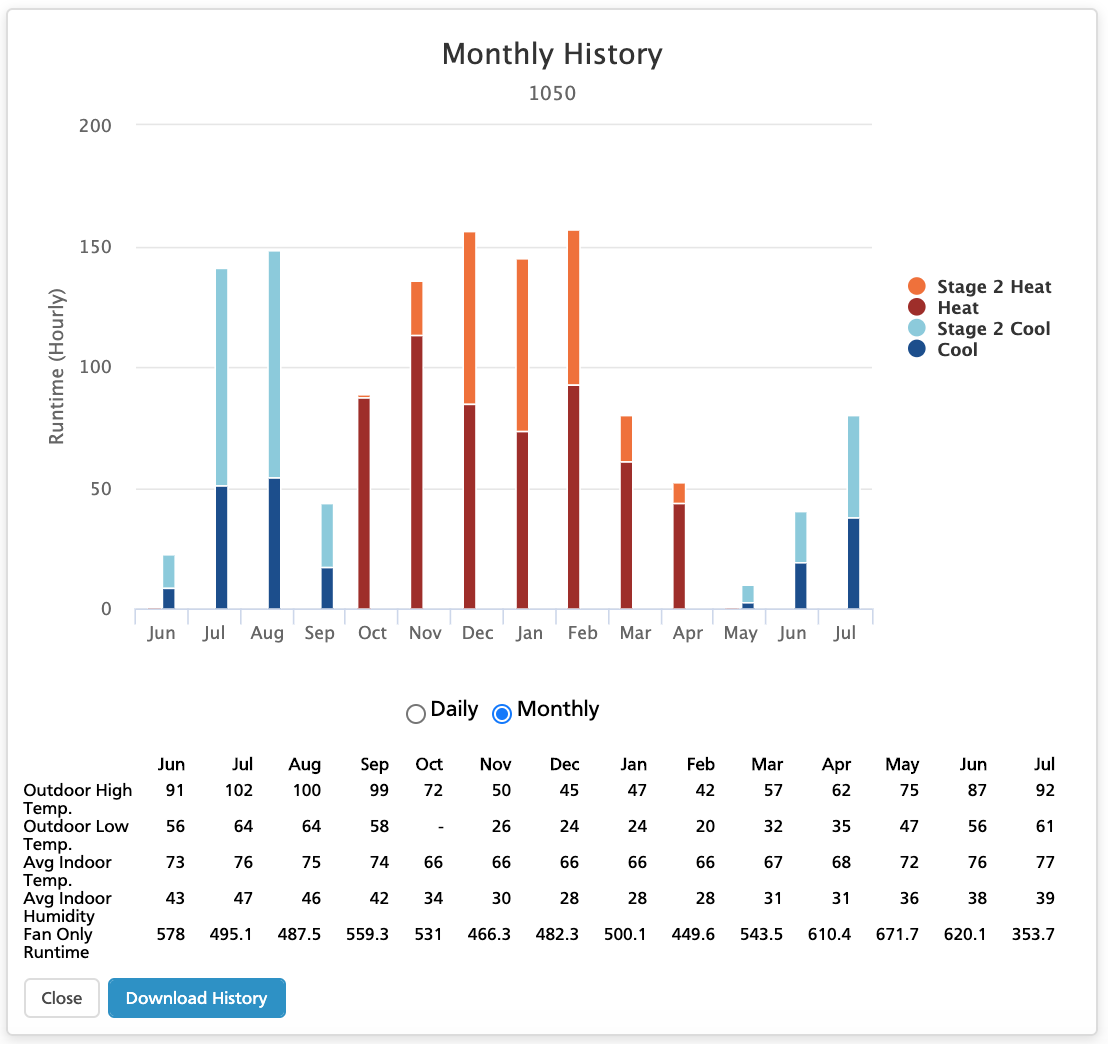This screenshot has height=1044, width=1108.
Task: Click the Nov dark red Heat bar segment
Action: point(417,472)
